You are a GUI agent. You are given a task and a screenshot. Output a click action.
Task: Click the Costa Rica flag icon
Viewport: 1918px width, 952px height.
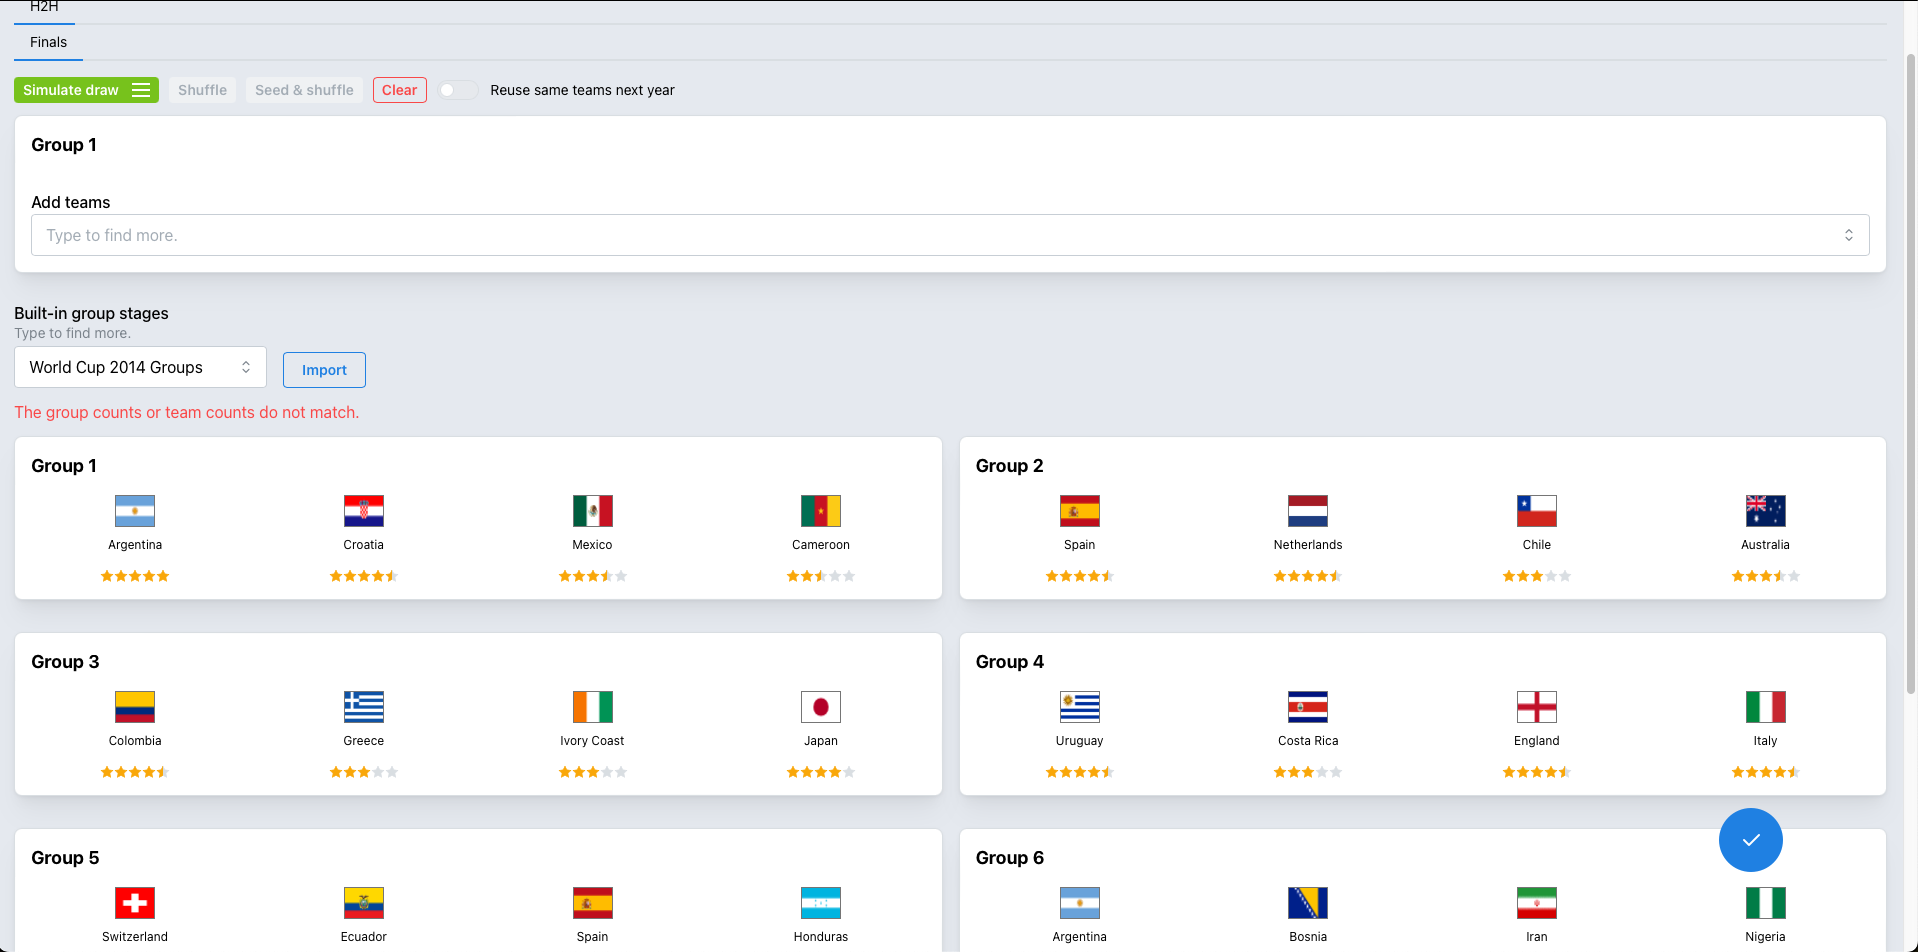1308,707
